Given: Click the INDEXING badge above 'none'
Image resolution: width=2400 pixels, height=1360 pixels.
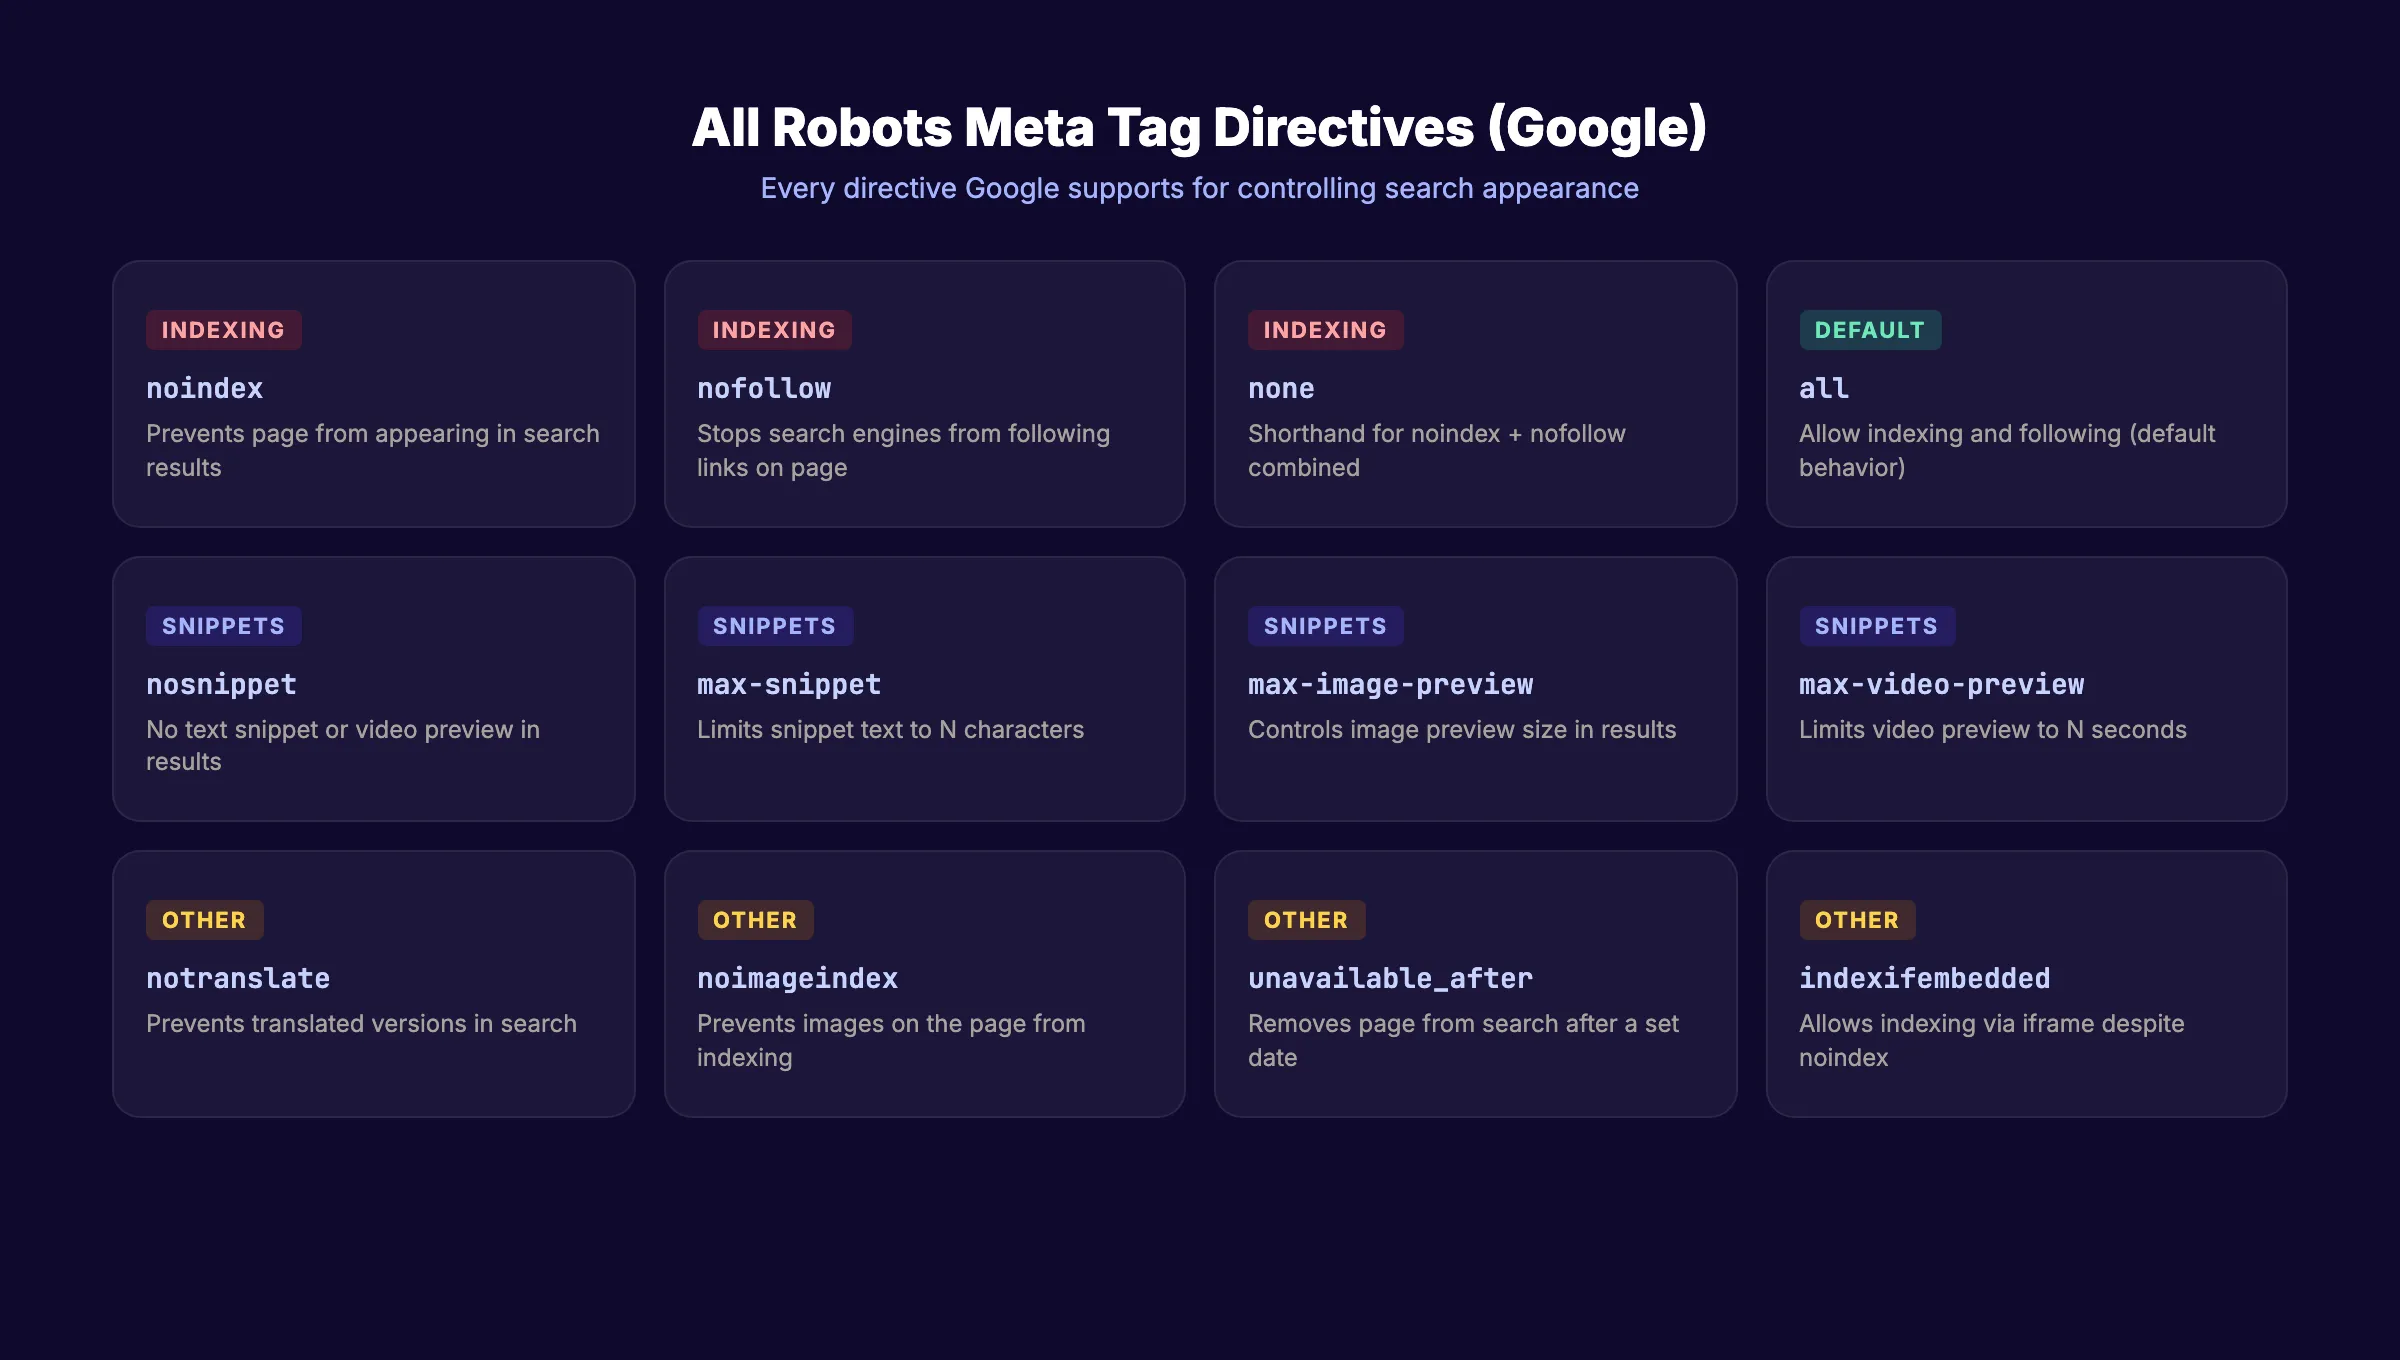Looking at the screenshot, I should pos(1325,330).
